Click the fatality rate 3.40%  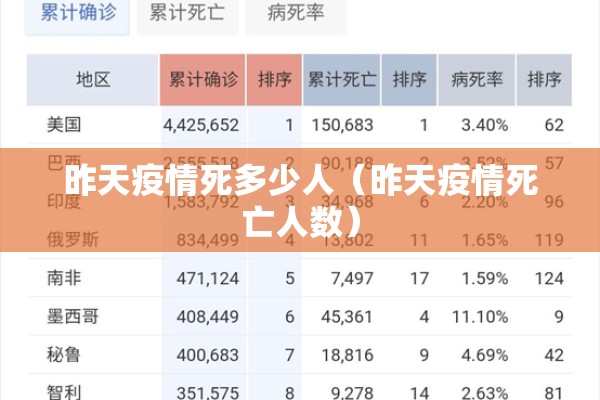point(484,125)
